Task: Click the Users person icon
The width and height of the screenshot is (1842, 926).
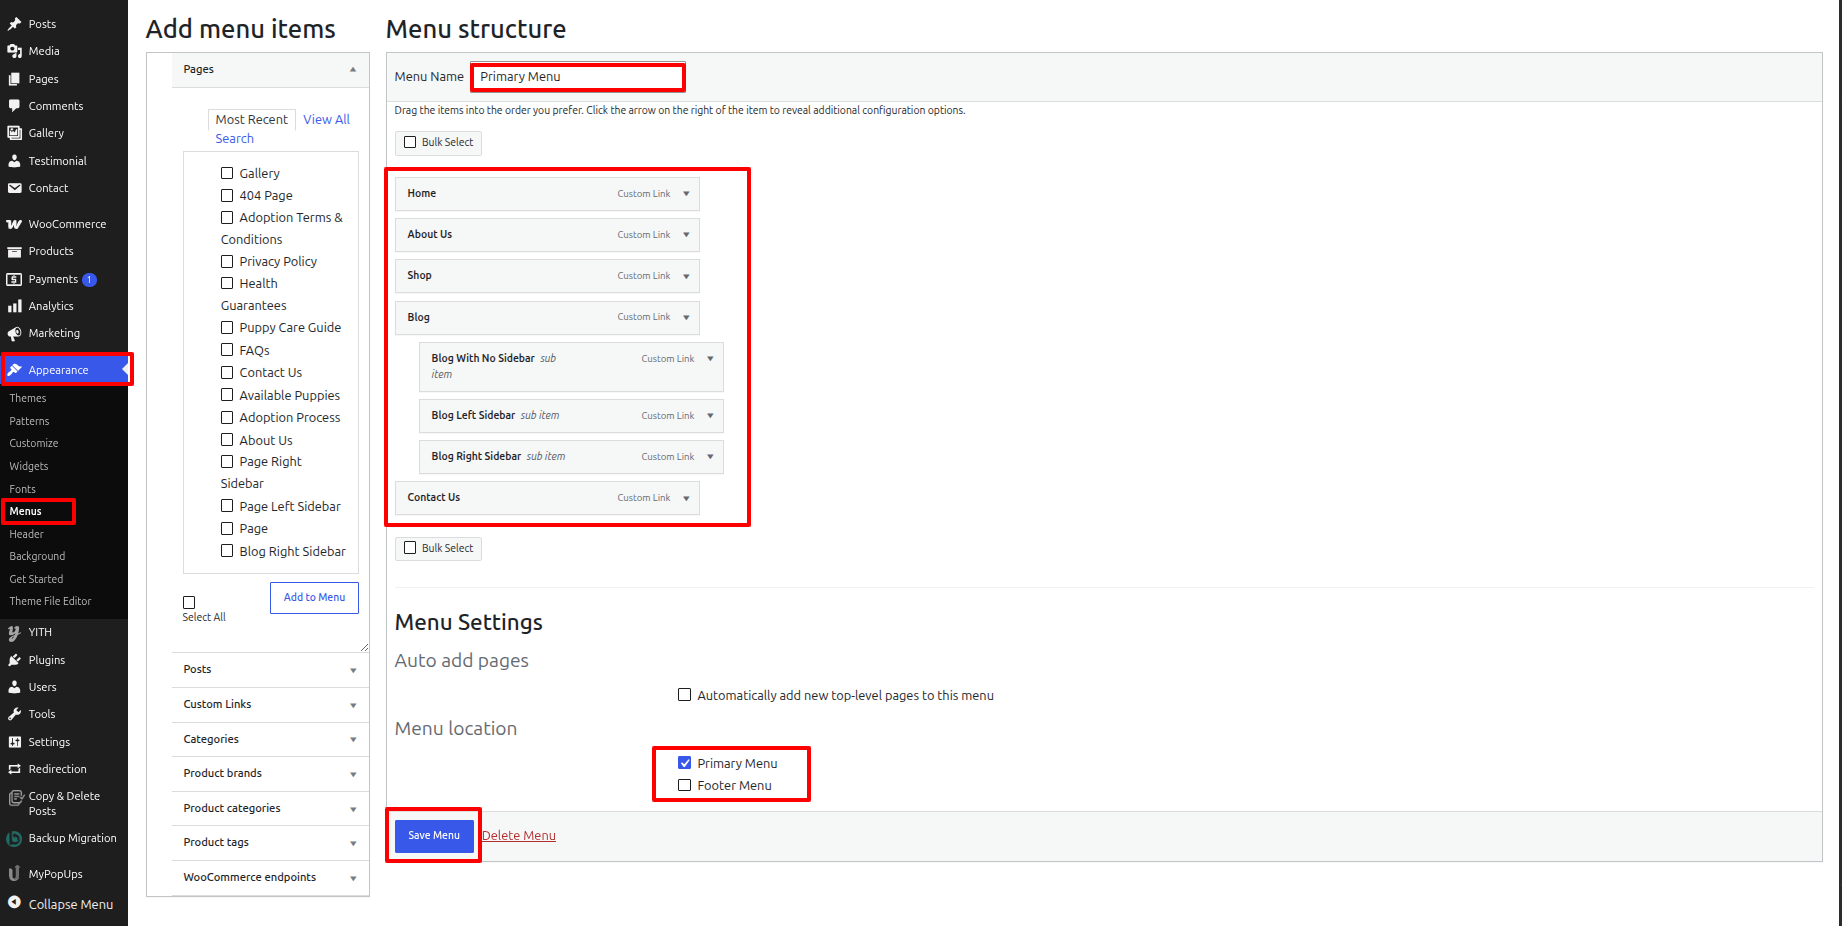Action: [14, 687]
